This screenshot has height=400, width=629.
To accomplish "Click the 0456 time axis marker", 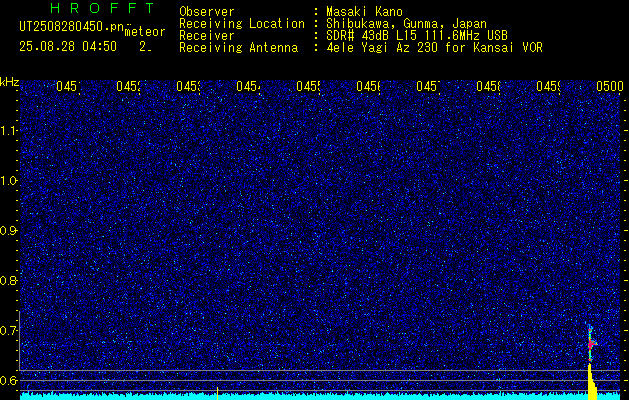I will (369, 86).
